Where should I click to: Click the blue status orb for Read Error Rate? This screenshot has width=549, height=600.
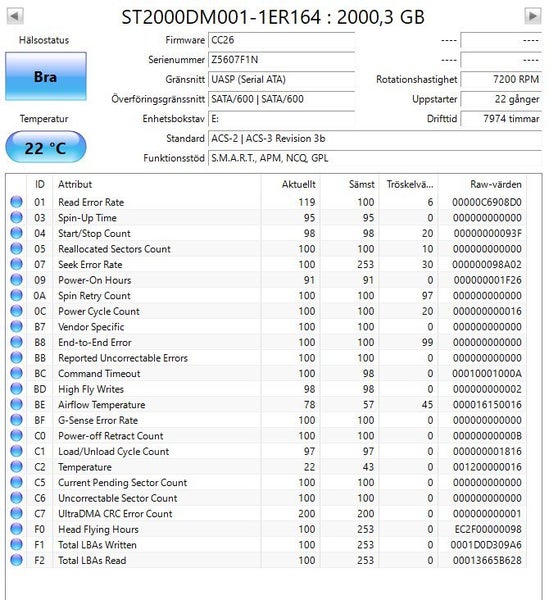pyautogui.click(x=16, y=202)
